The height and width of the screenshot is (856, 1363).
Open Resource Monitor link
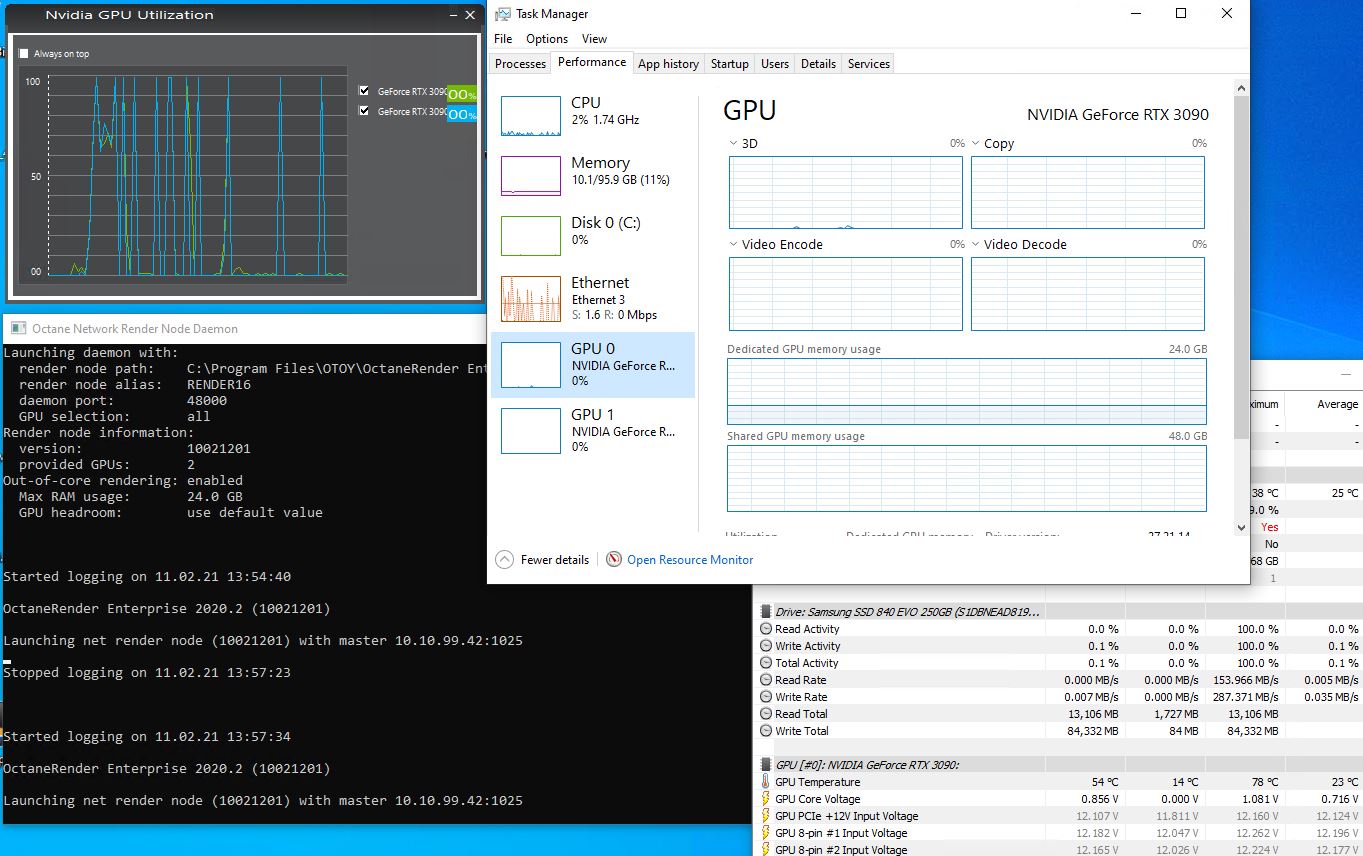[x=690, y=560]
